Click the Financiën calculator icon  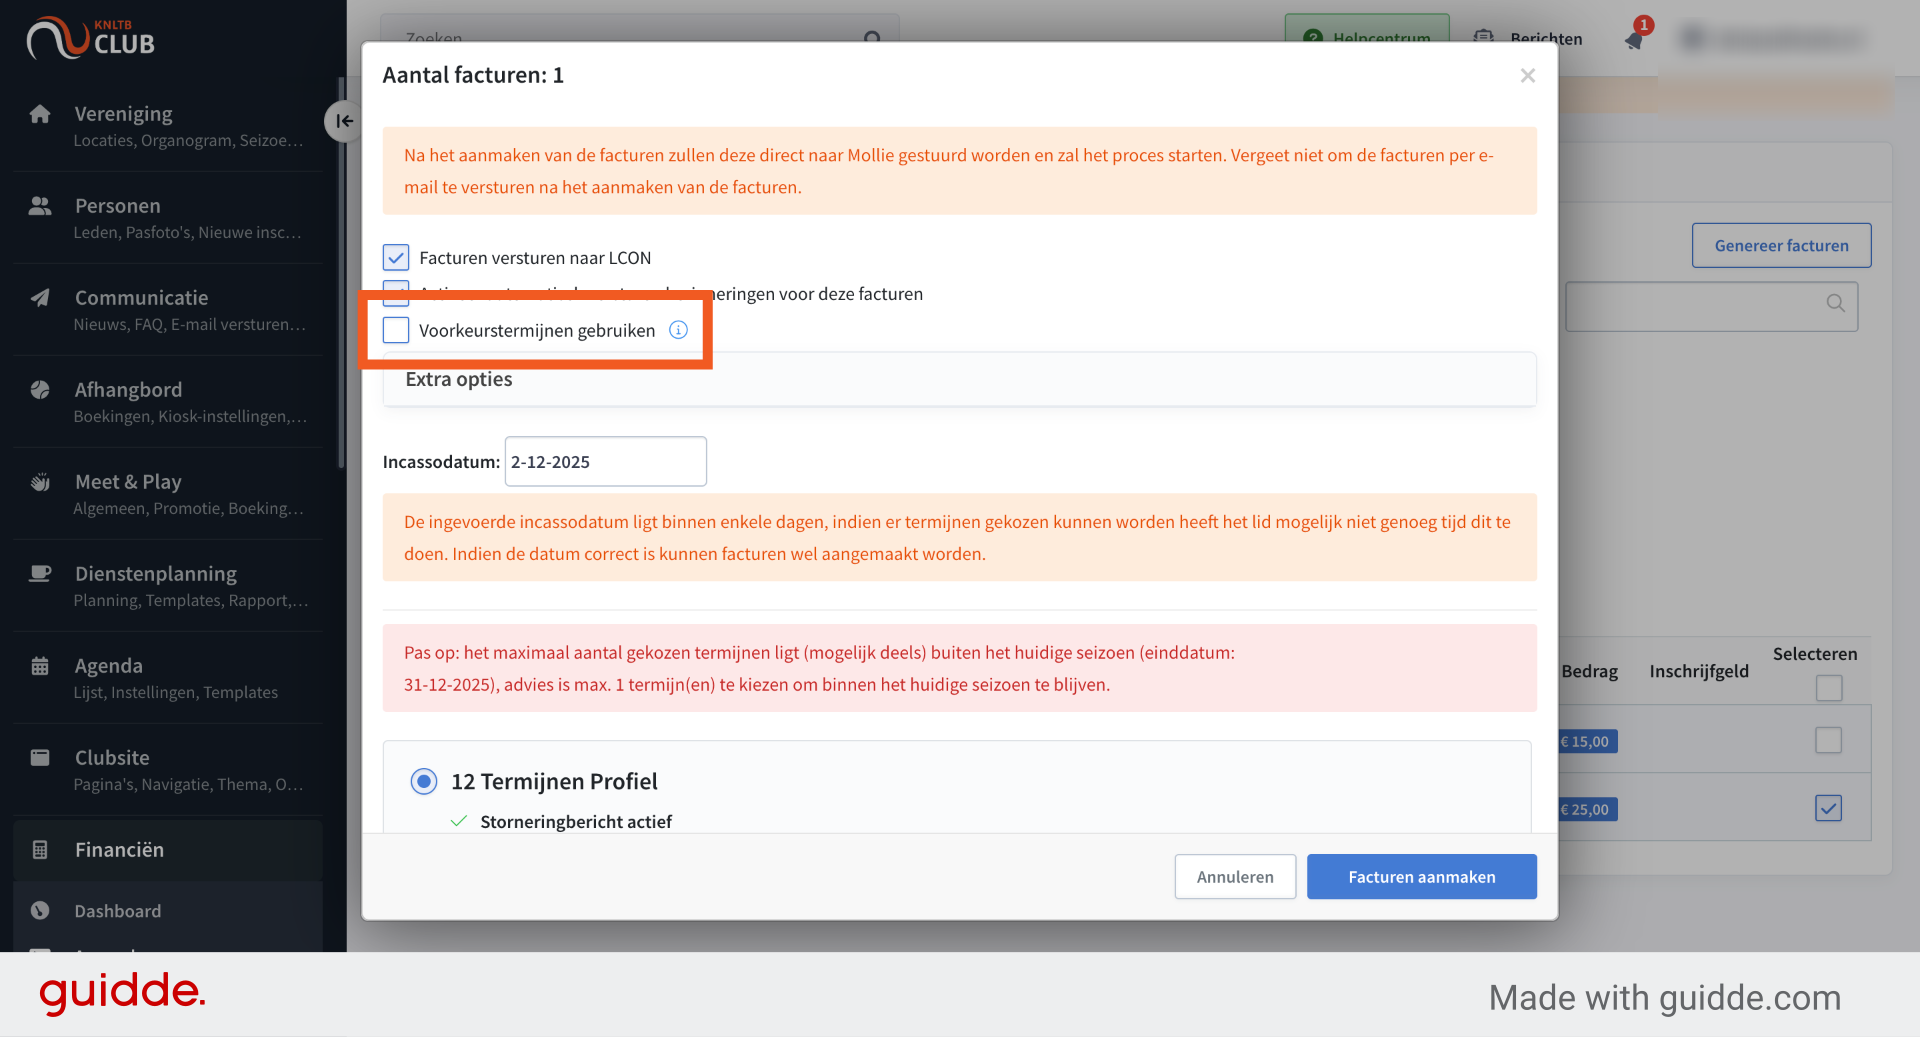(x=40, y=850)
